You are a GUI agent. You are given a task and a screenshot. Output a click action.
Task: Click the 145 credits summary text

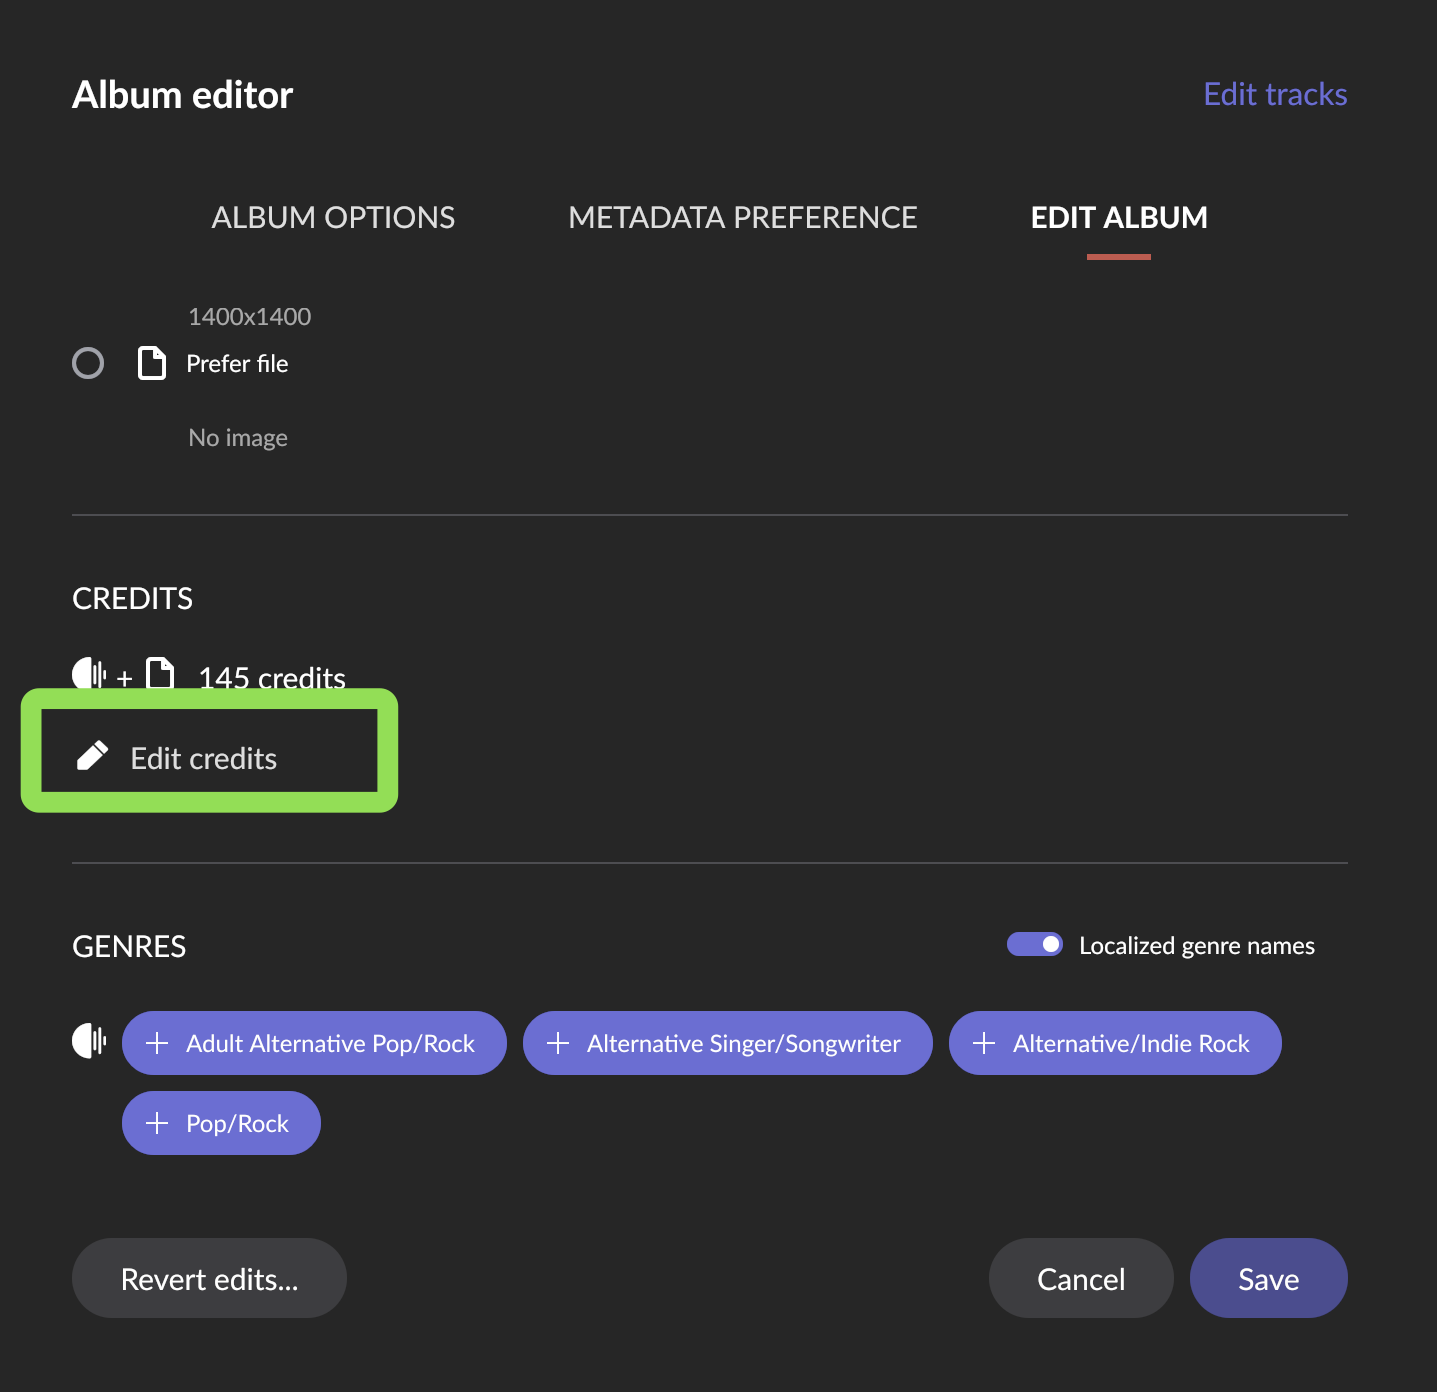[x=272, y=677]
